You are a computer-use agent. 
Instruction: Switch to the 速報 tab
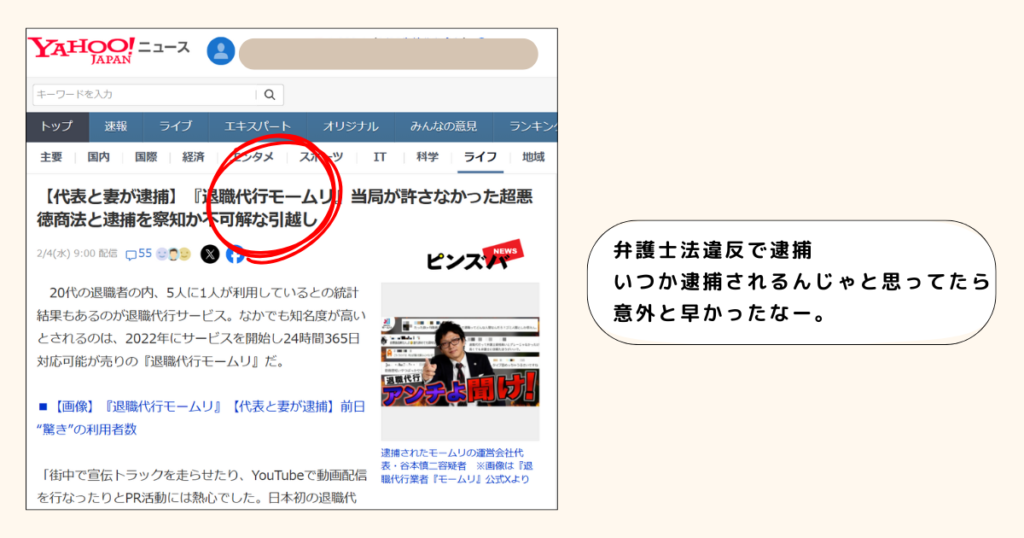[116, 126]
